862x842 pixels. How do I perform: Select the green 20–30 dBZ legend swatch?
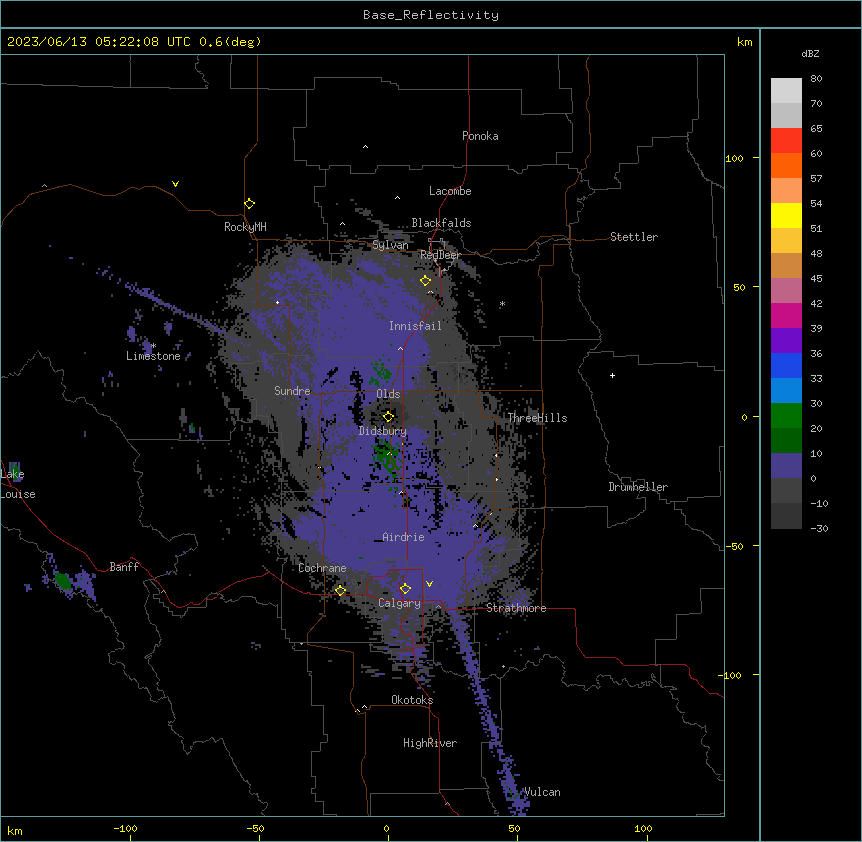click(786, 416)
